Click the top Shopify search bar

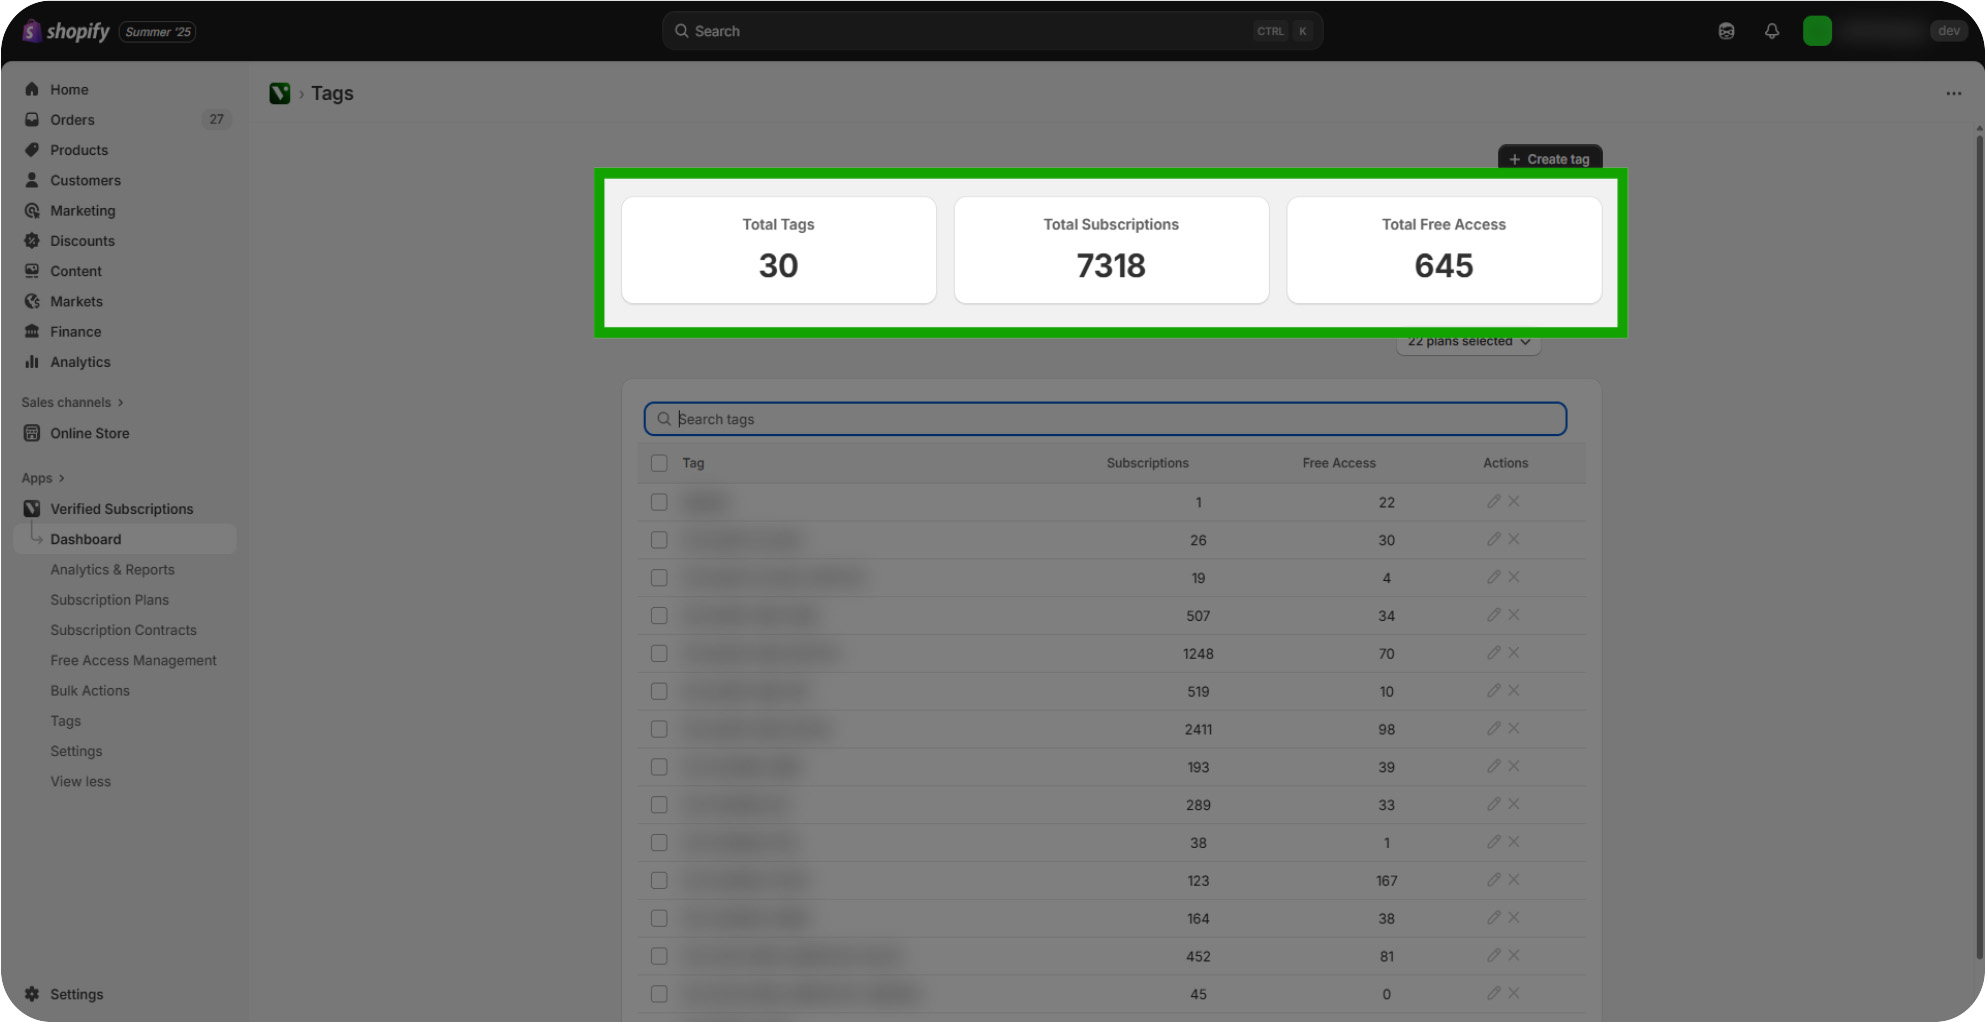[x=992, y=31]
